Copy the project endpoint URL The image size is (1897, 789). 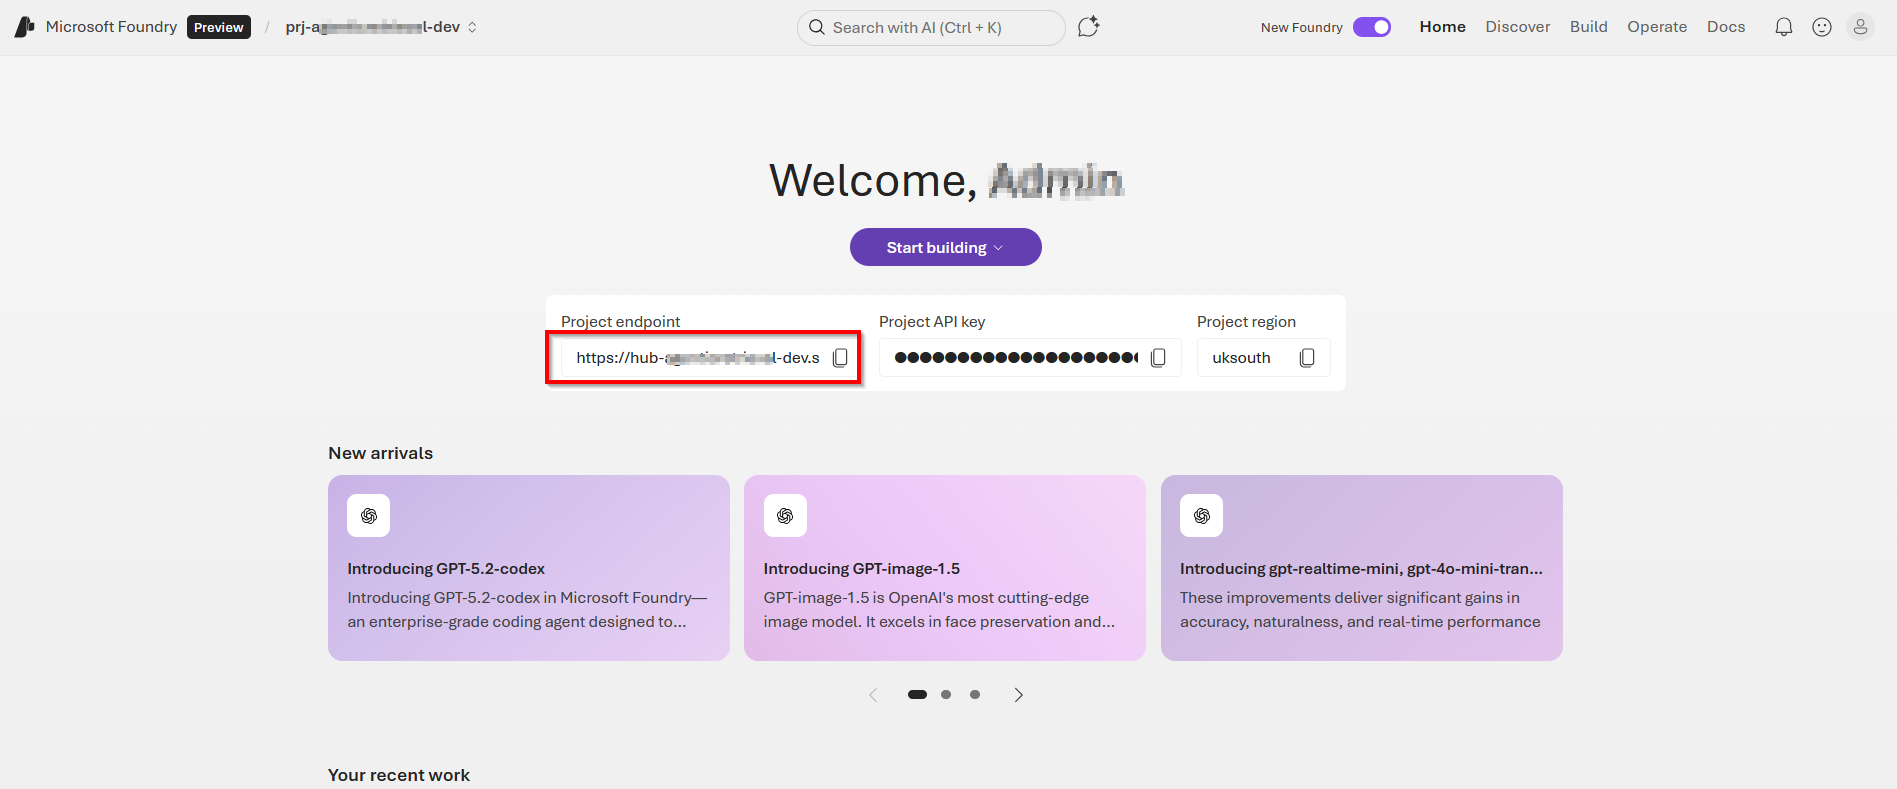pyautogui.click(x=840, y=358)
